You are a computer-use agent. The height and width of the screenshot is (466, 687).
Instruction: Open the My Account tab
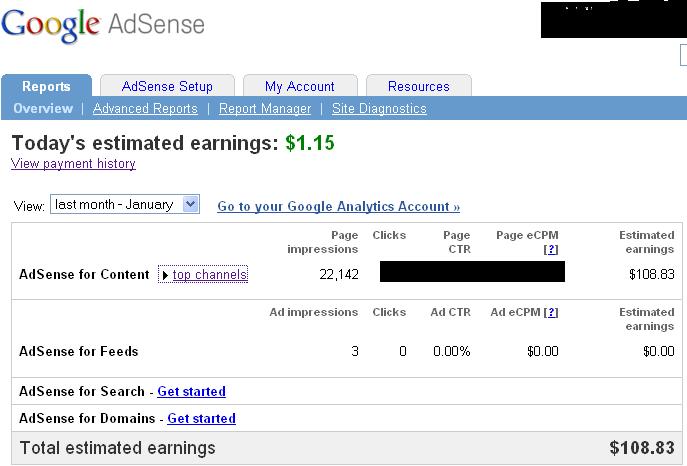coord(300,86)
